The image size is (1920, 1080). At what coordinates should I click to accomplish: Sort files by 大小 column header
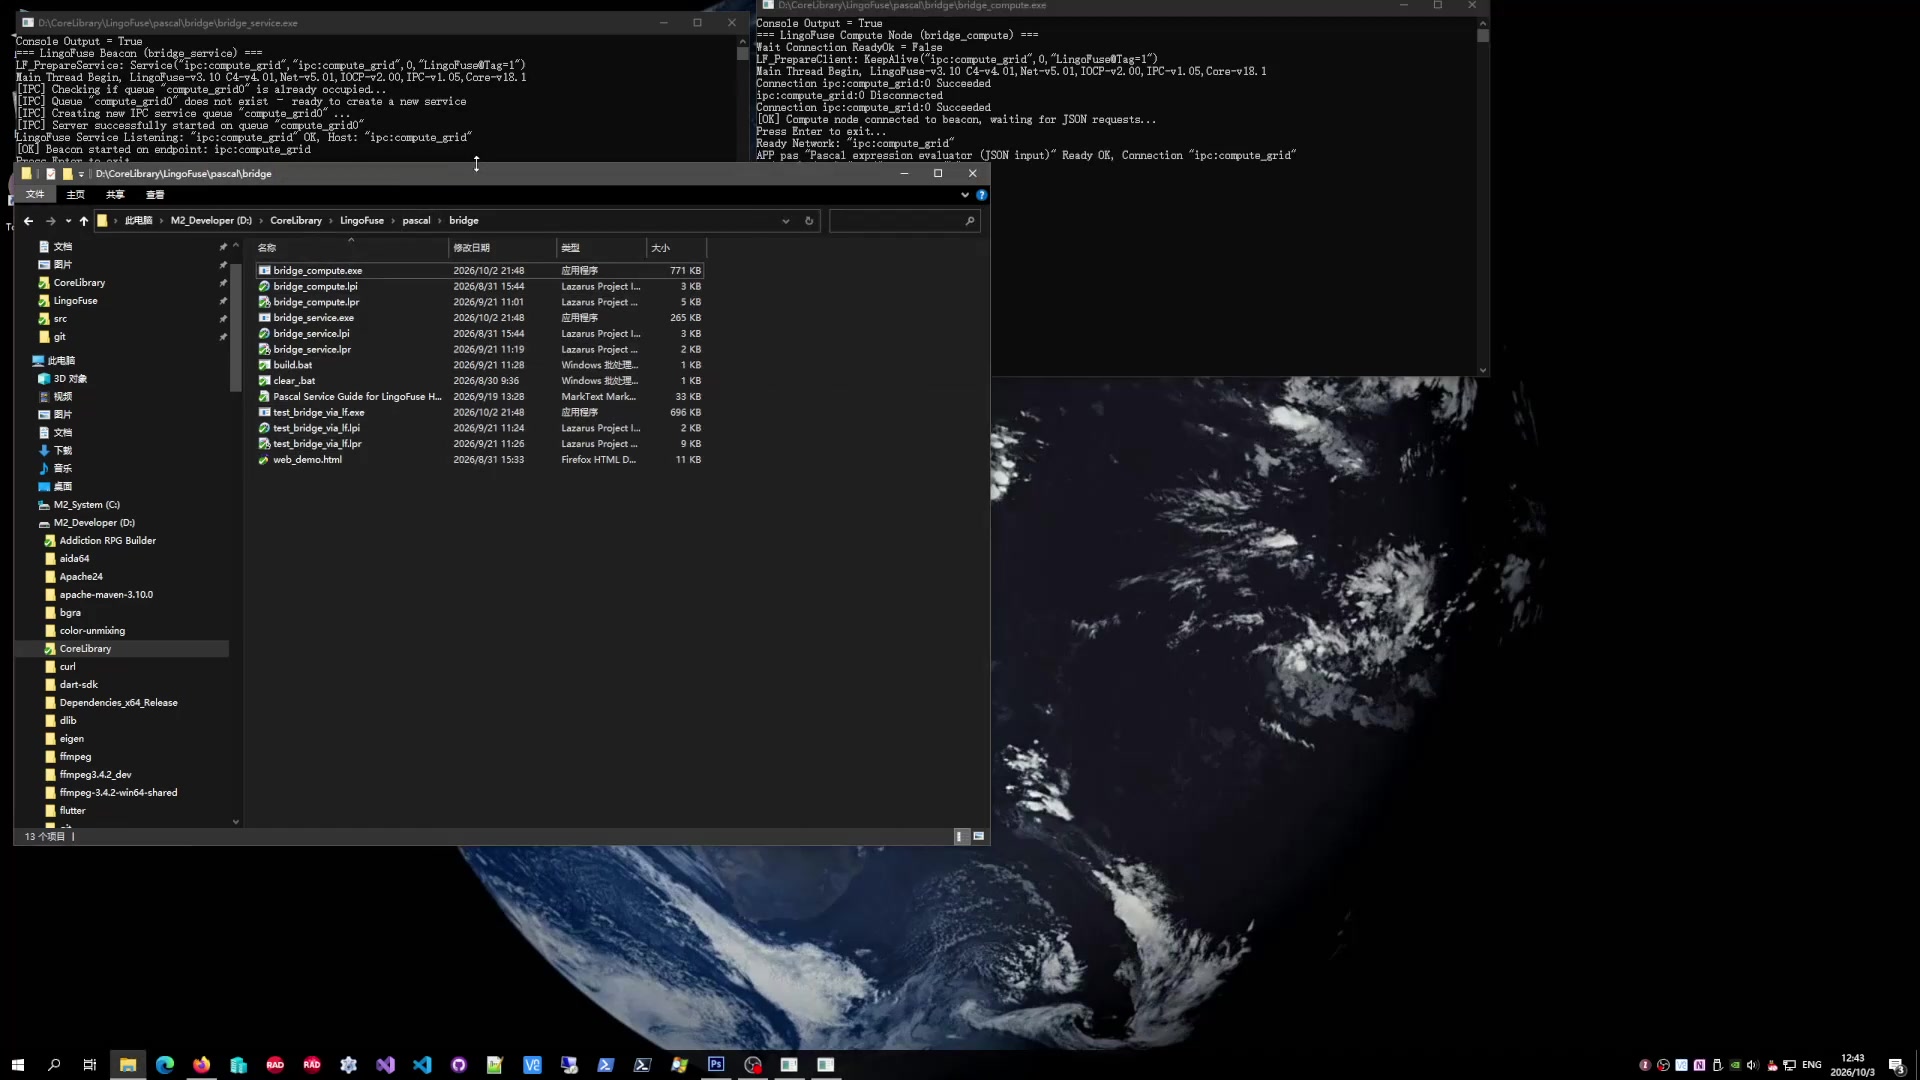coord(676,248)
